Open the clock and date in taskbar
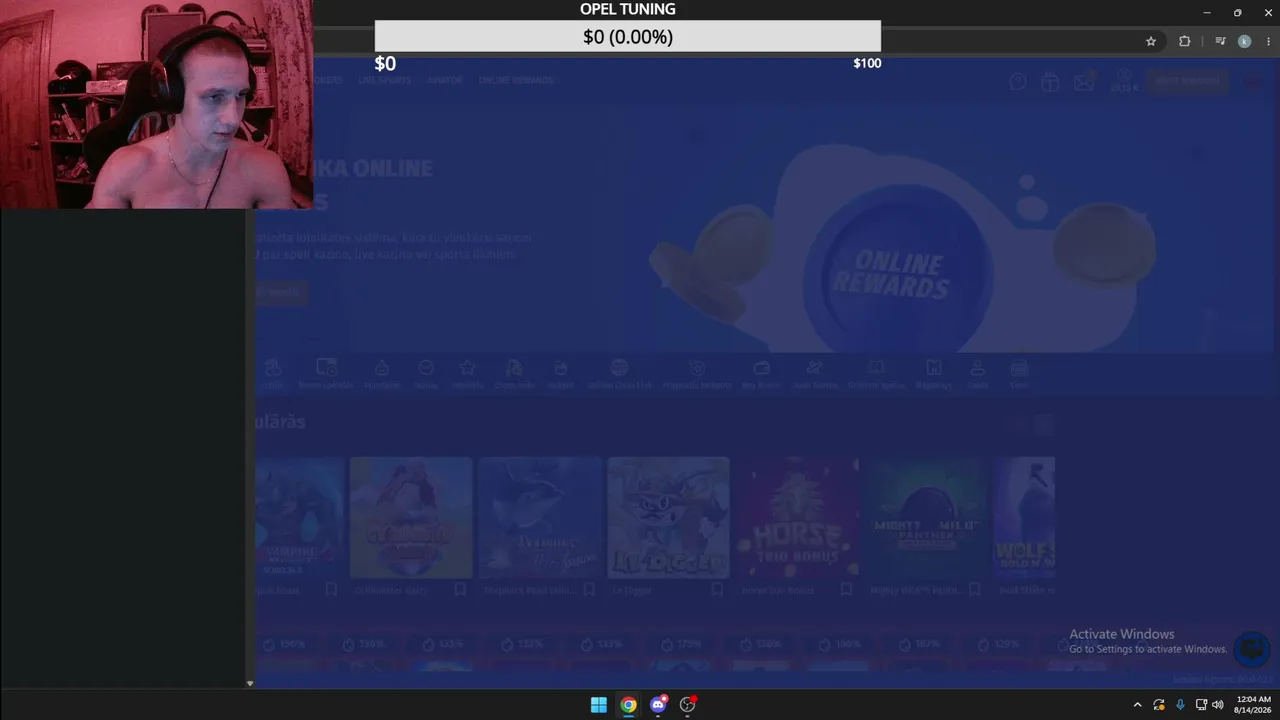Image resolution: width=1280 pixels, height=720 pixels. coord(1253,705)
